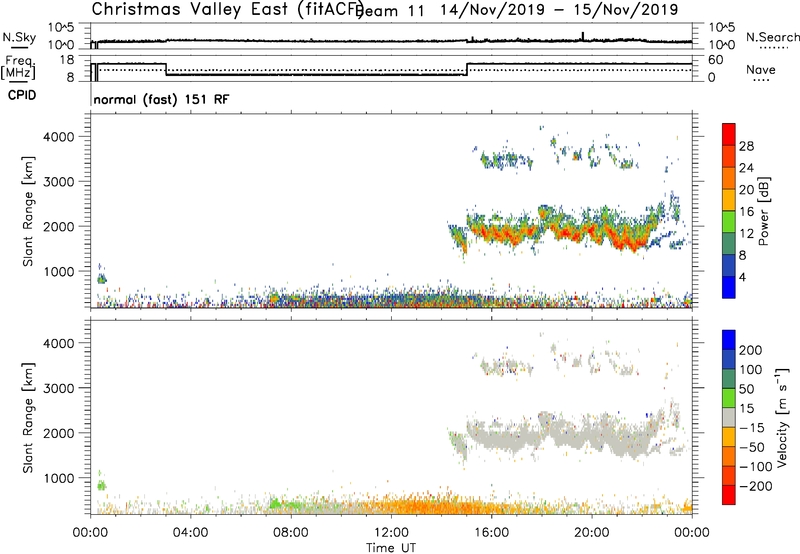Click the '-50' tick on Velocity colorbar
The image size is (800, 554).
point(750,447)
